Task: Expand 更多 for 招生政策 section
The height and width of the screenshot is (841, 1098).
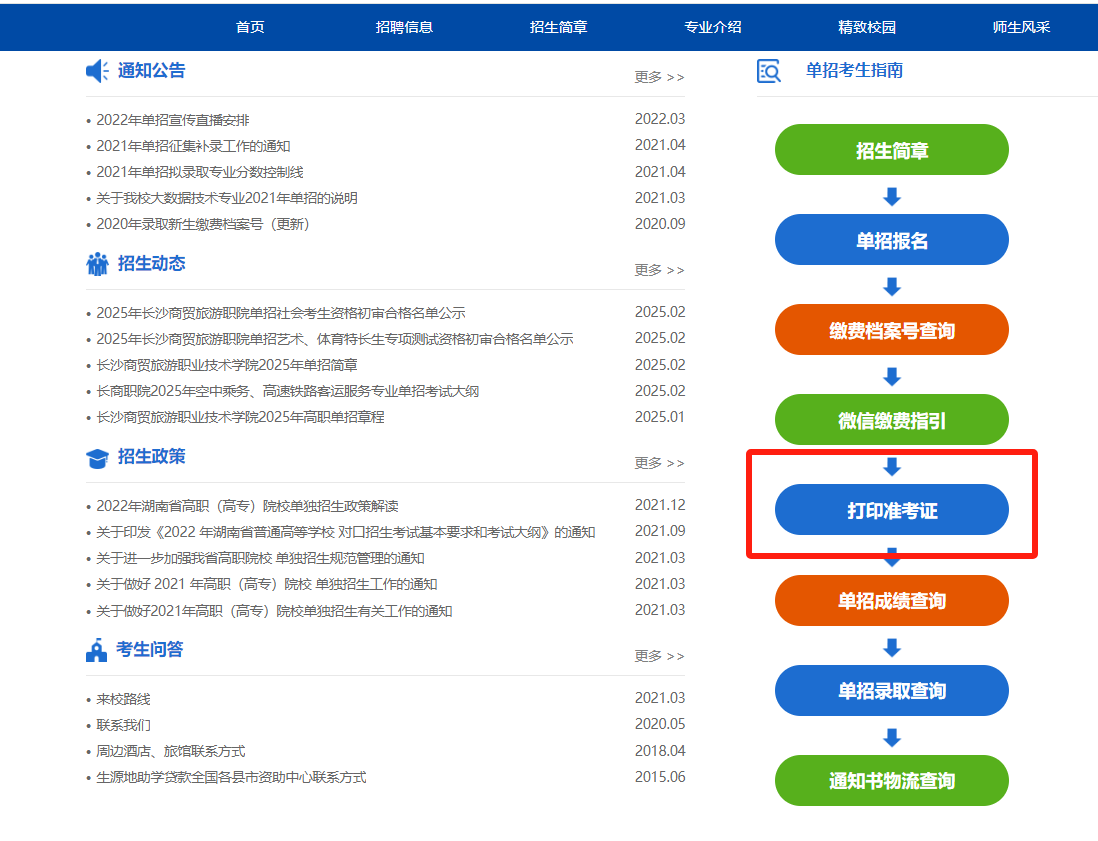Action: (x=659, y=463)
